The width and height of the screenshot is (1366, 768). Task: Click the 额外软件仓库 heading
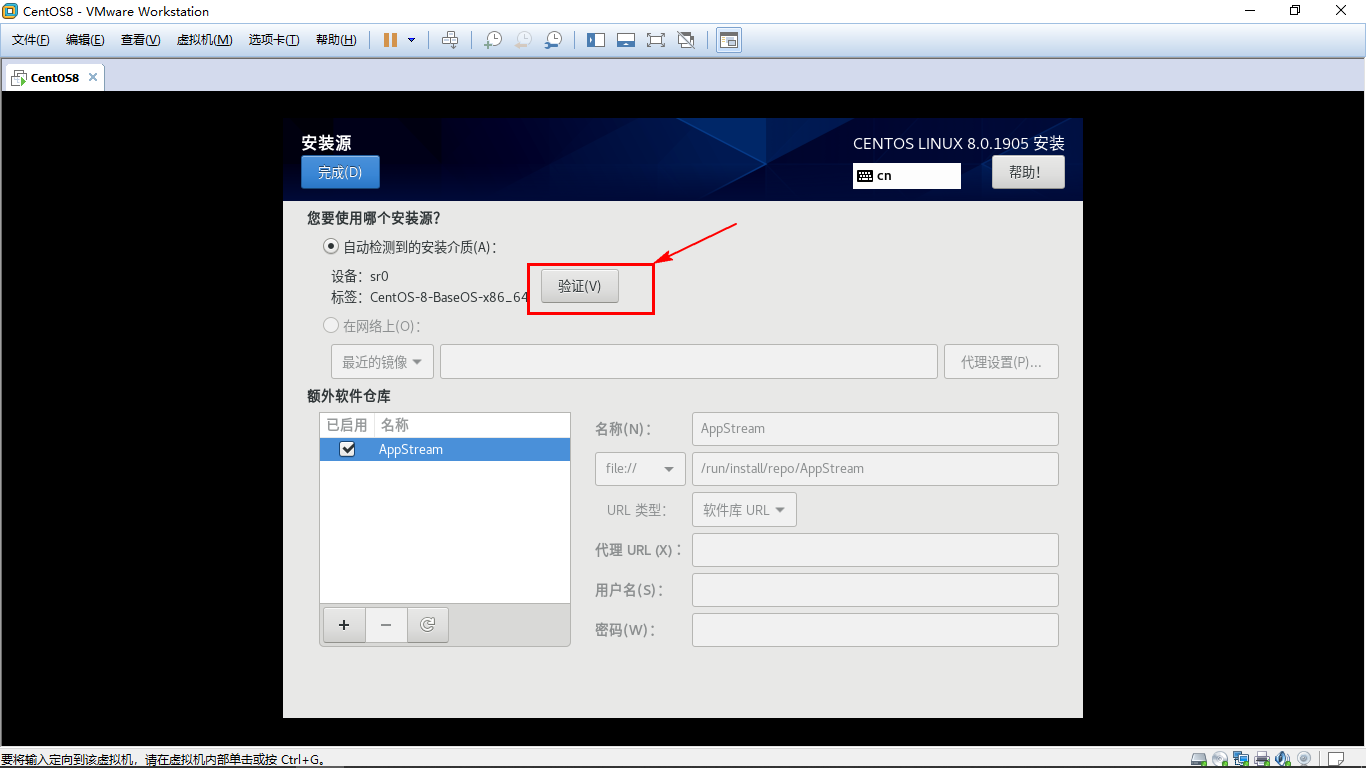pos(349,396)
